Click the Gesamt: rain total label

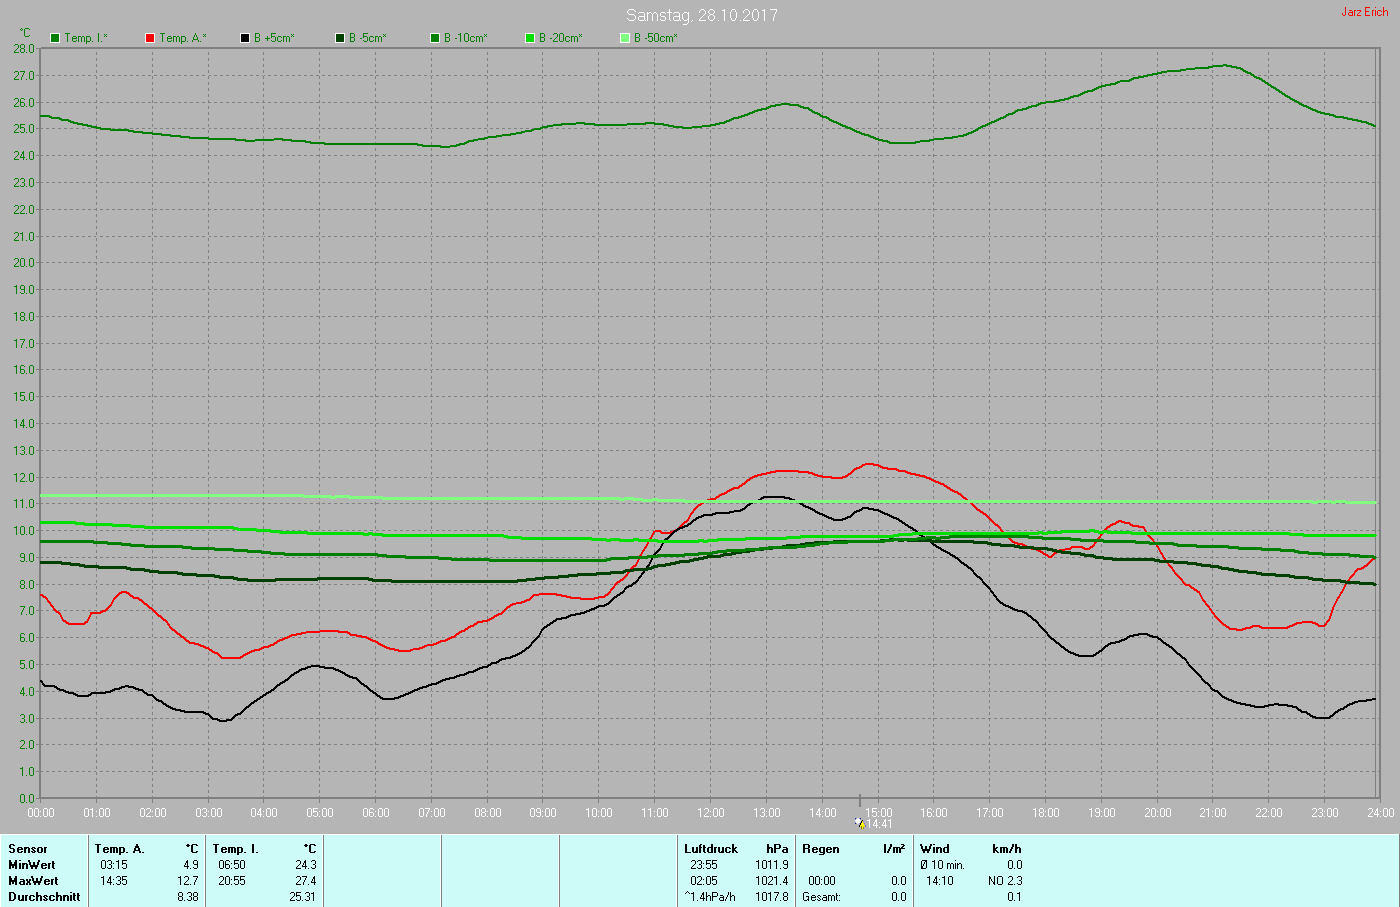pyautogui.click(x=821, y=897)
